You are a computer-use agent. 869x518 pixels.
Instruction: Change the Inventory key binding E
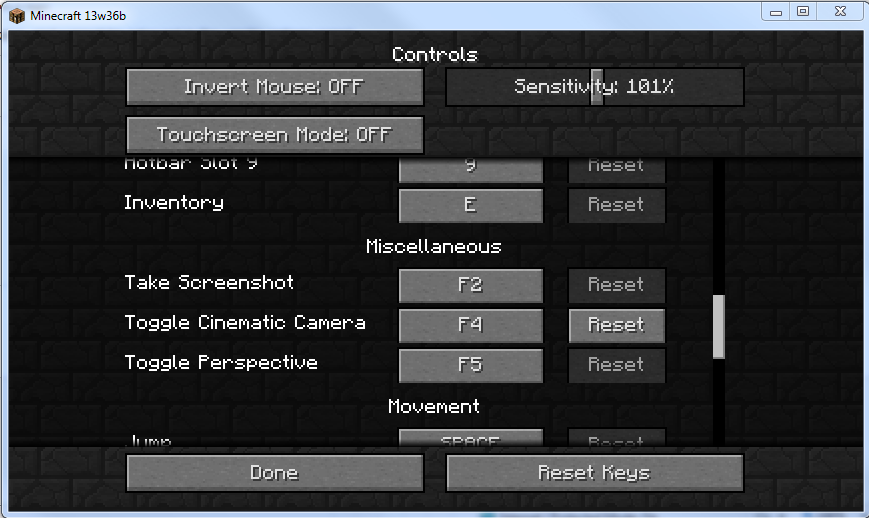tap(471, 206)
